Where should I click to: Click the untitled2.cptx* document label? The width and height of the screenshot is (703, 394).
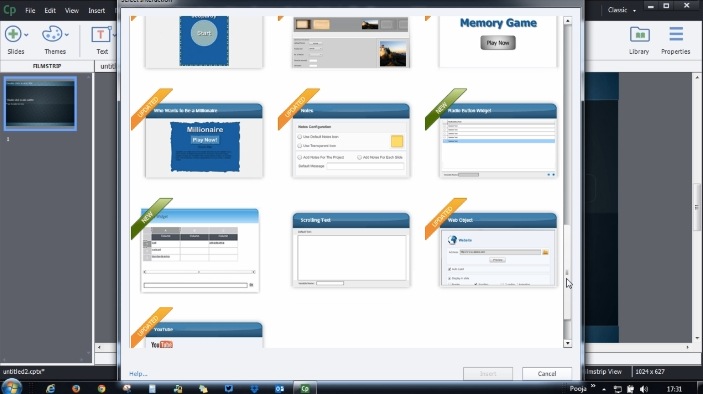click(23, 372)
